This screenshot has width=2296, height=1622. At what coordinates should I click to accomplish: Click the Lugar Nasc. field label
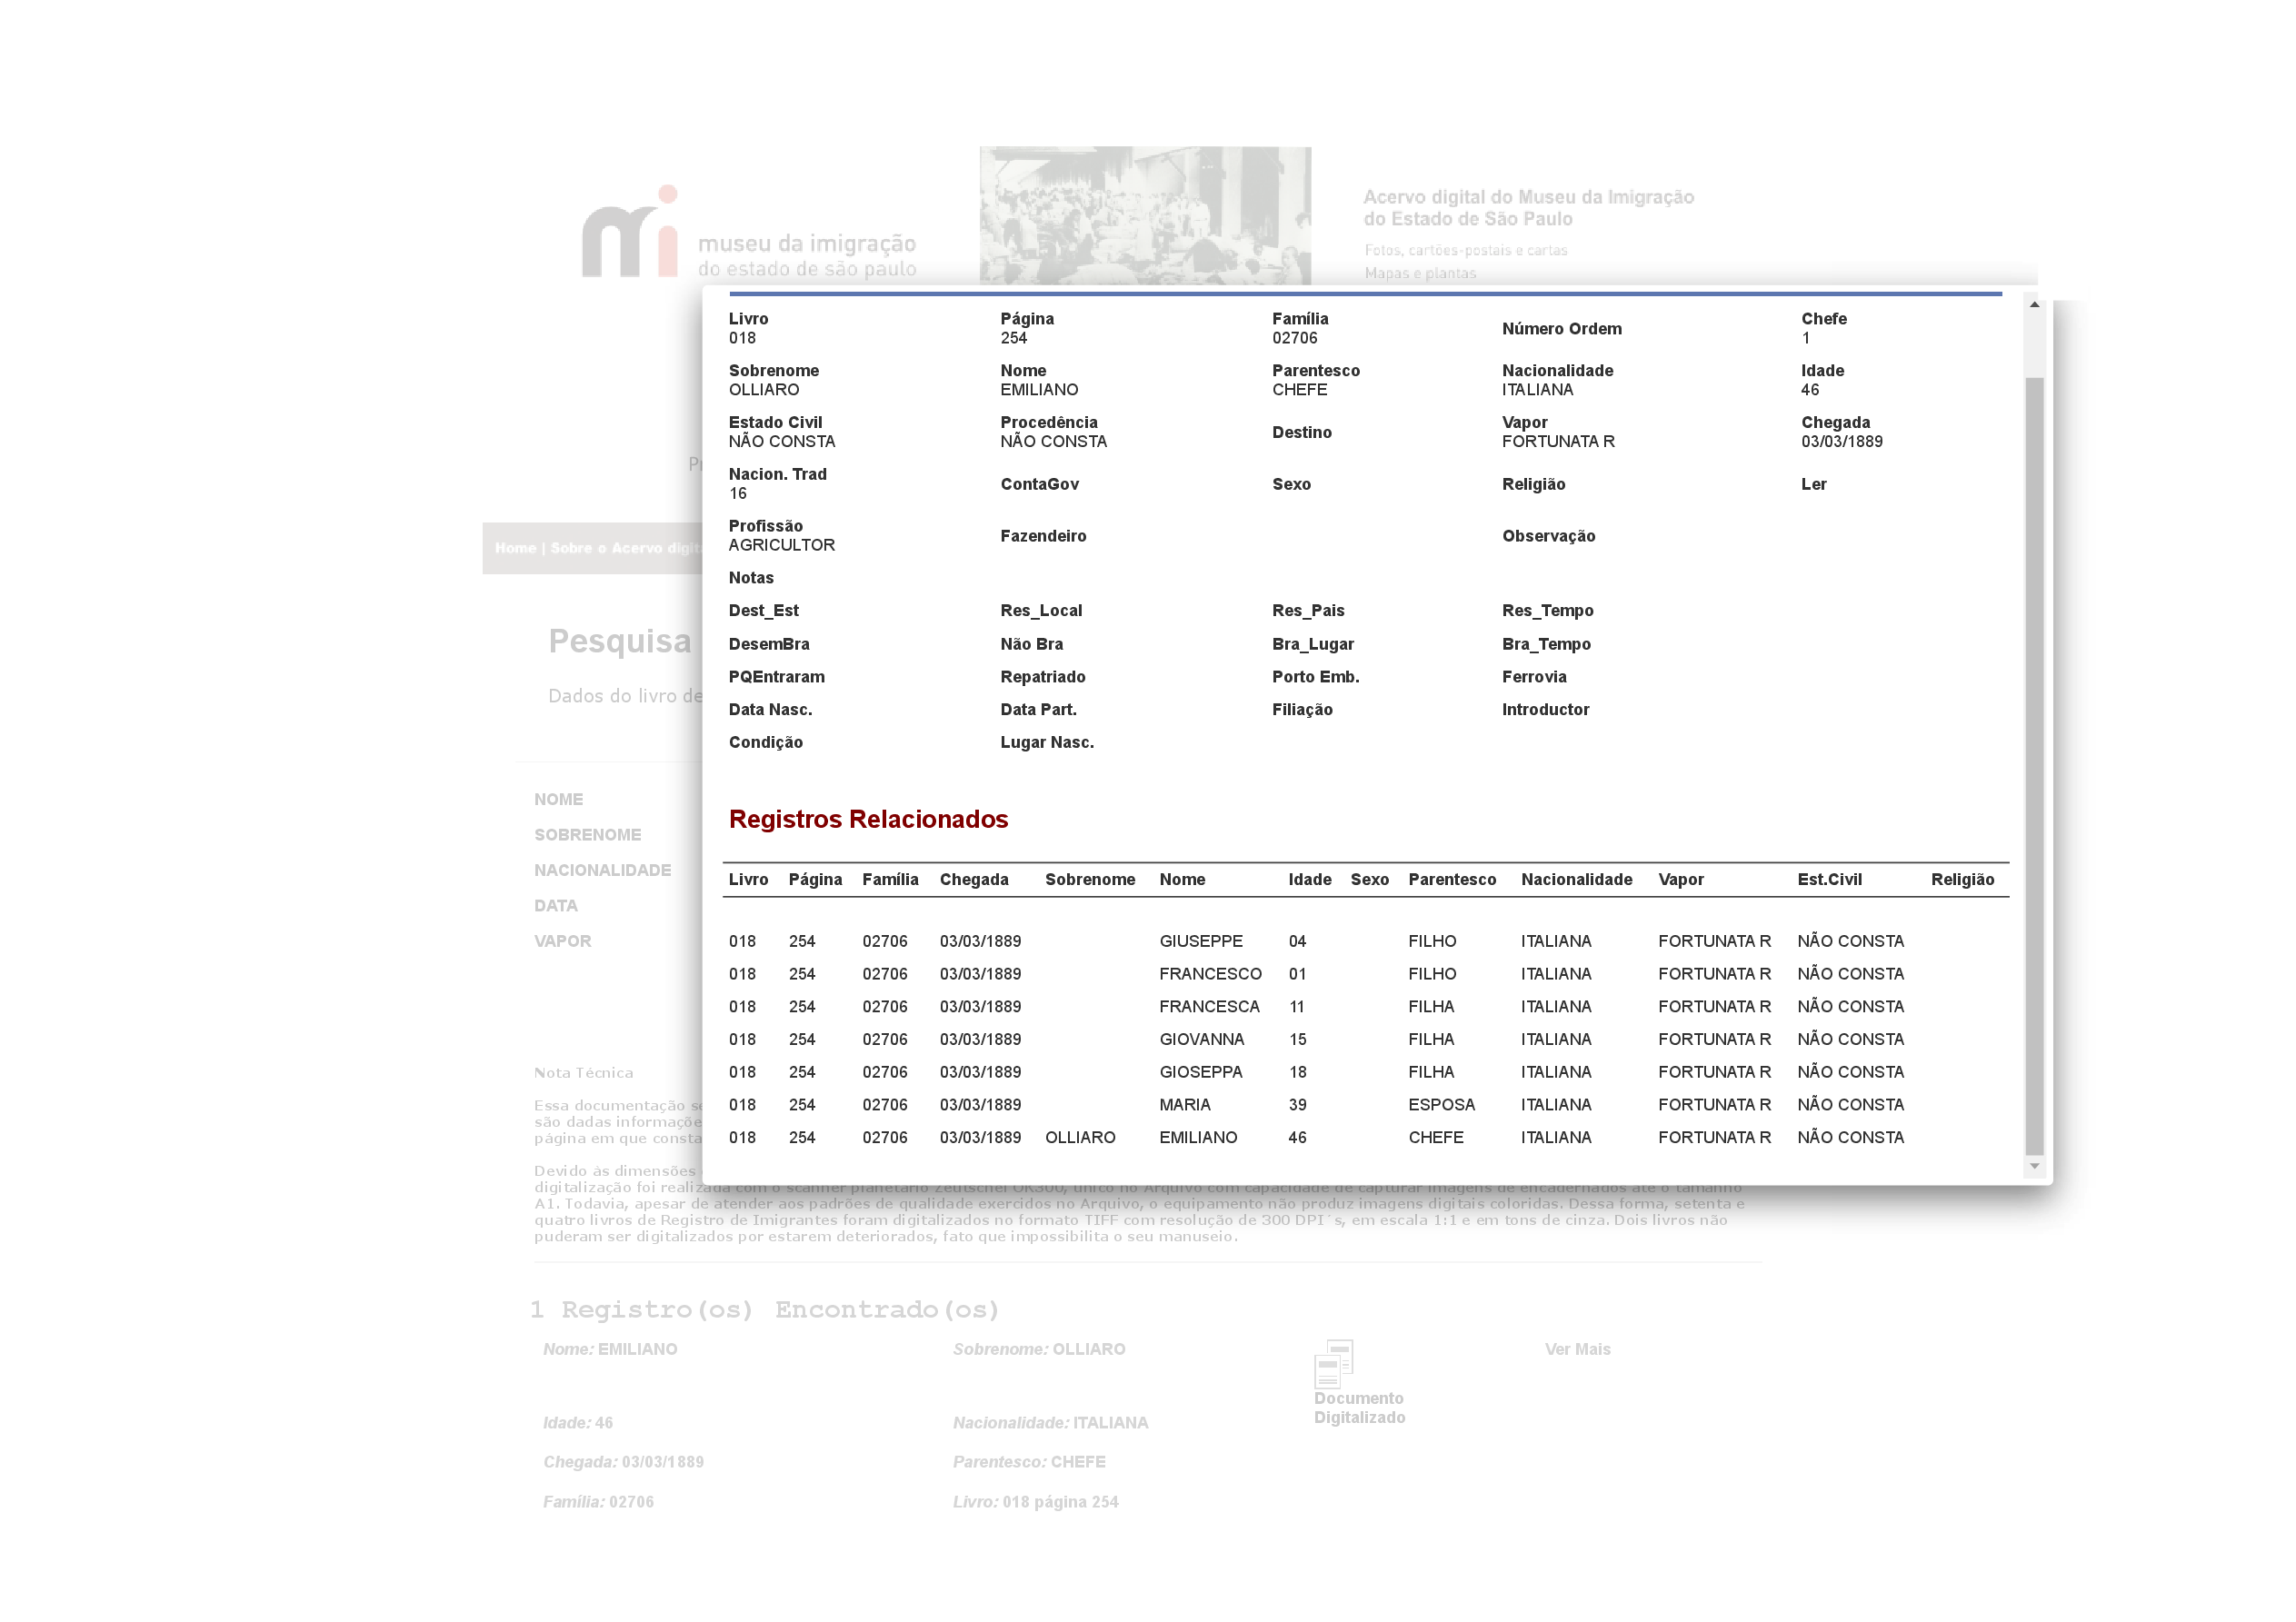(1047, 742)
